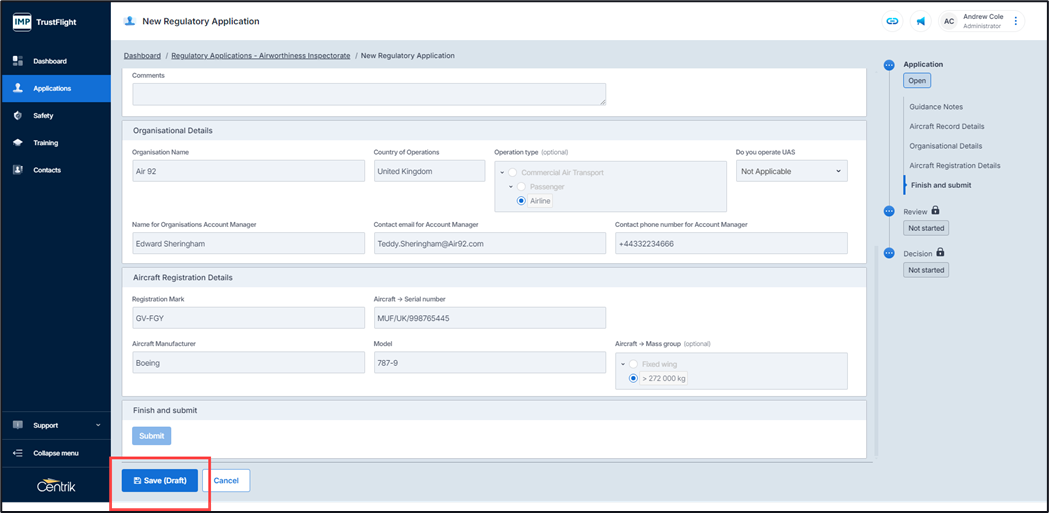Click the Training graduation cap icon
The image size is (1049, 513).
[x=18, y=143]
